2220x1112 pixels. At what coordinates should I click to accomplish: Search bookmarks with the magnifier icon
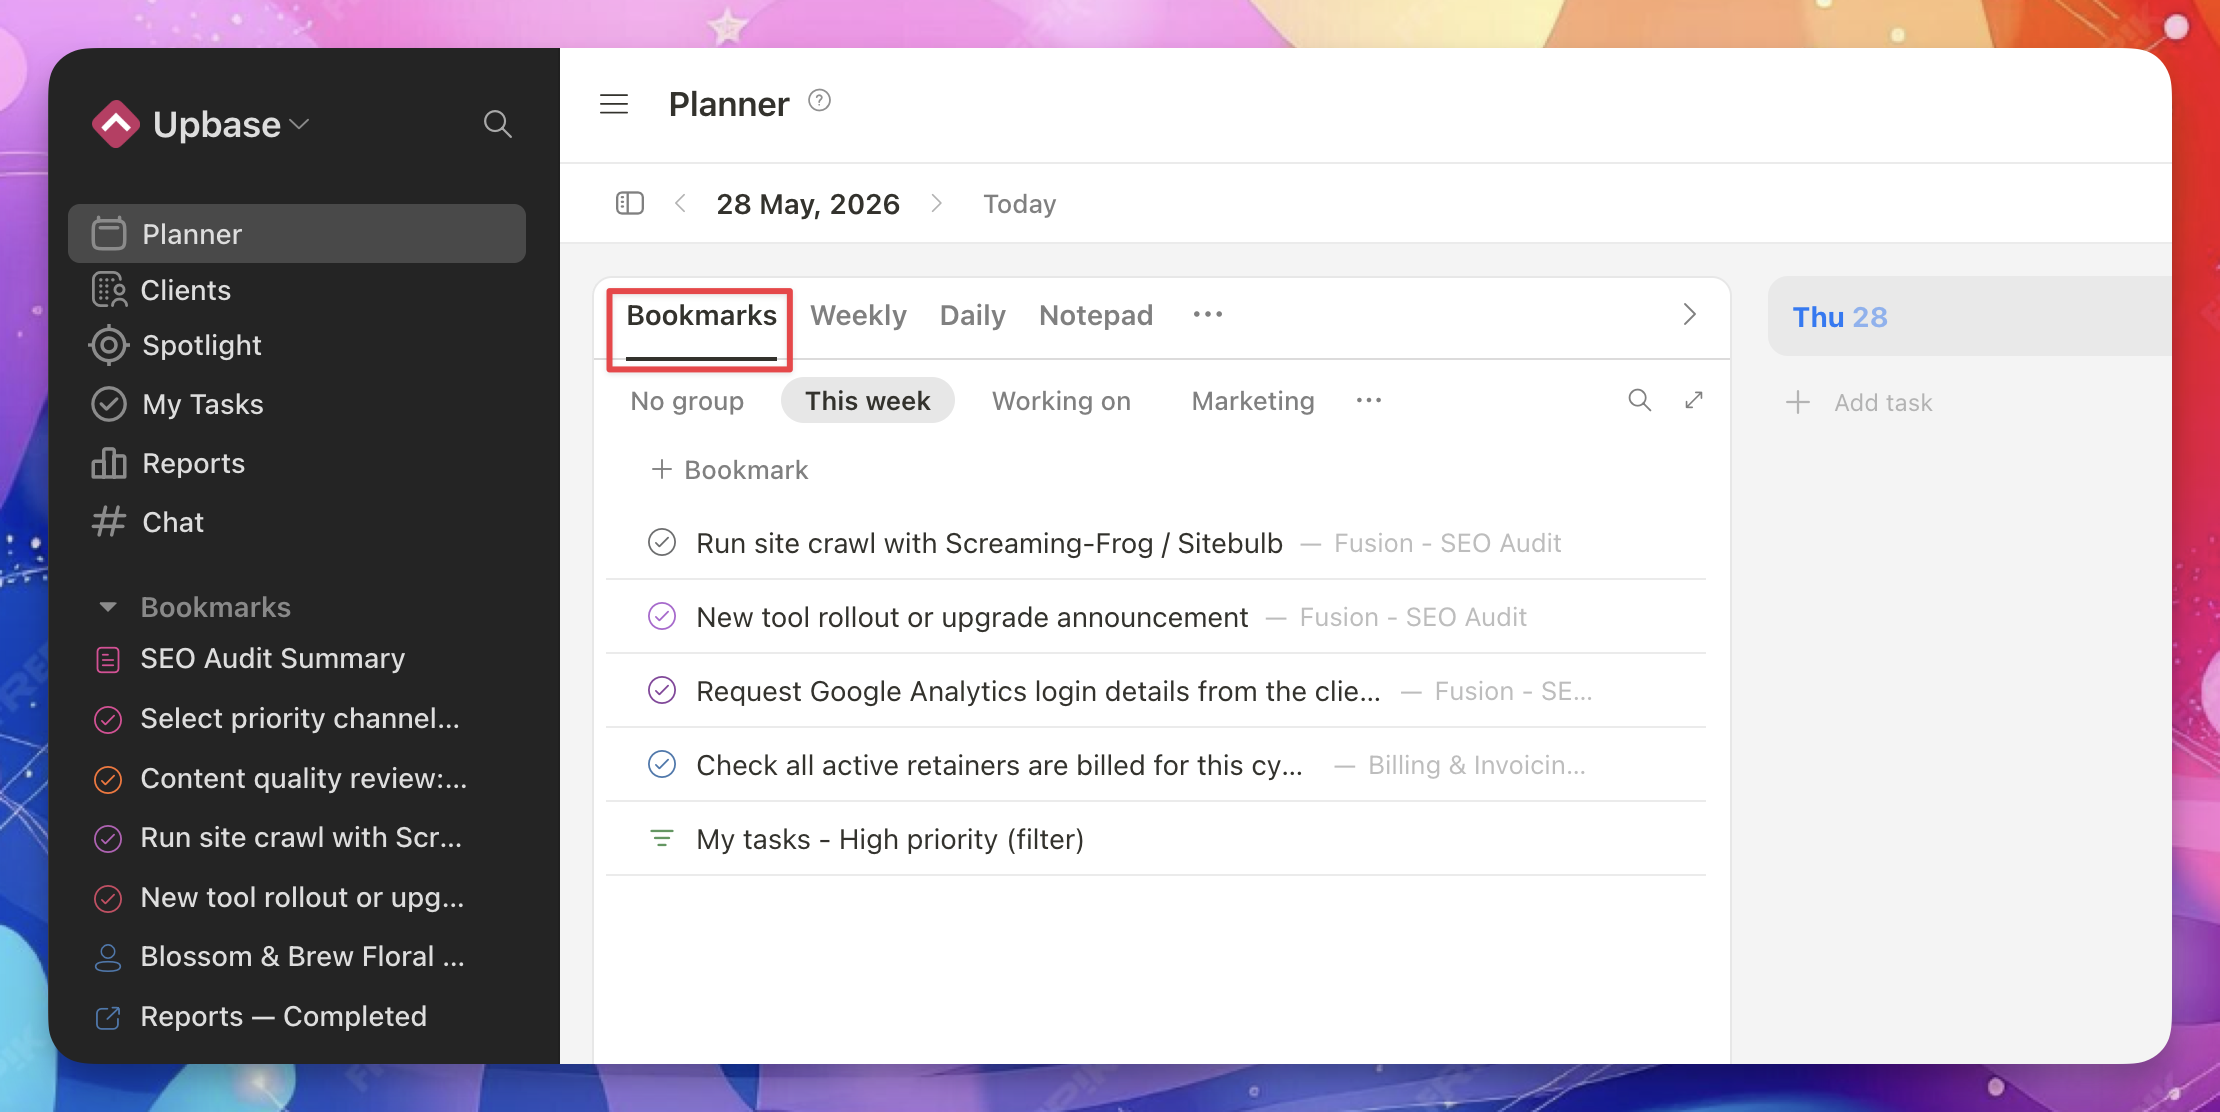click(x=1639, y=400)
